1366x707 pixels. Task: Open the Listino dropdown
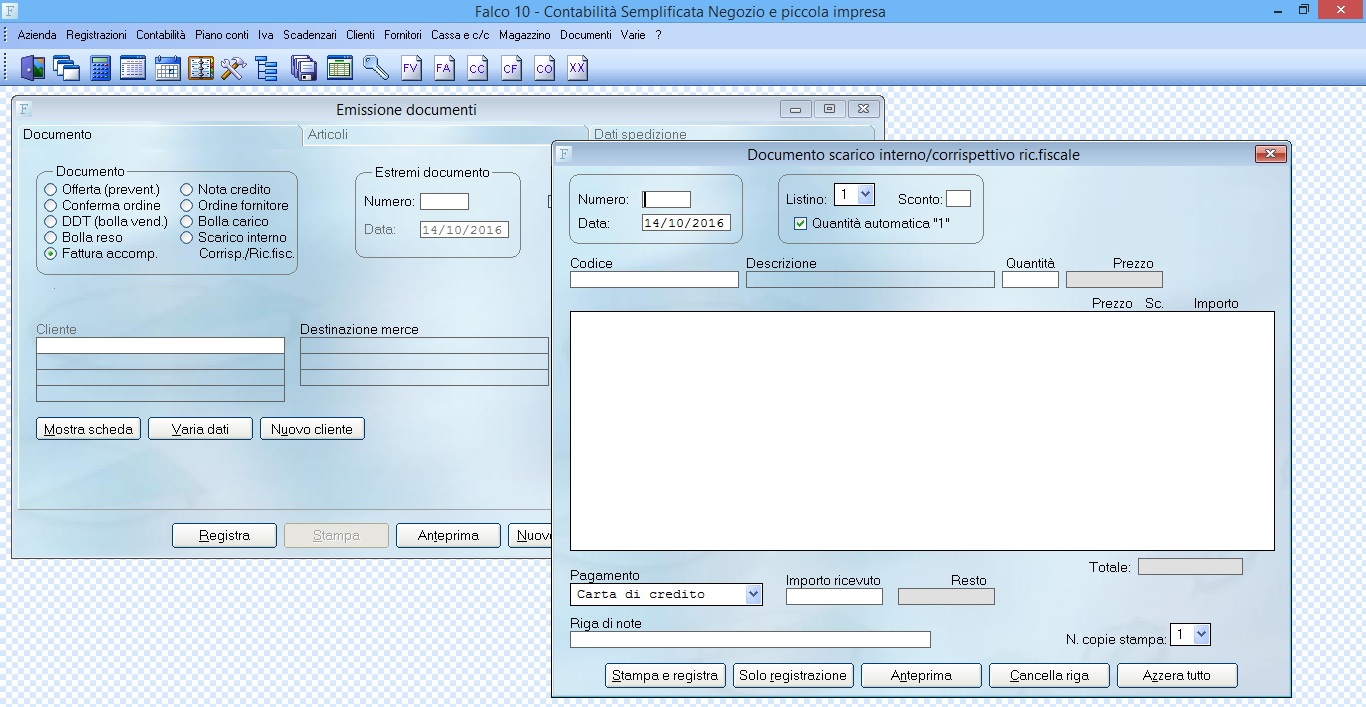tap(865, 194)
